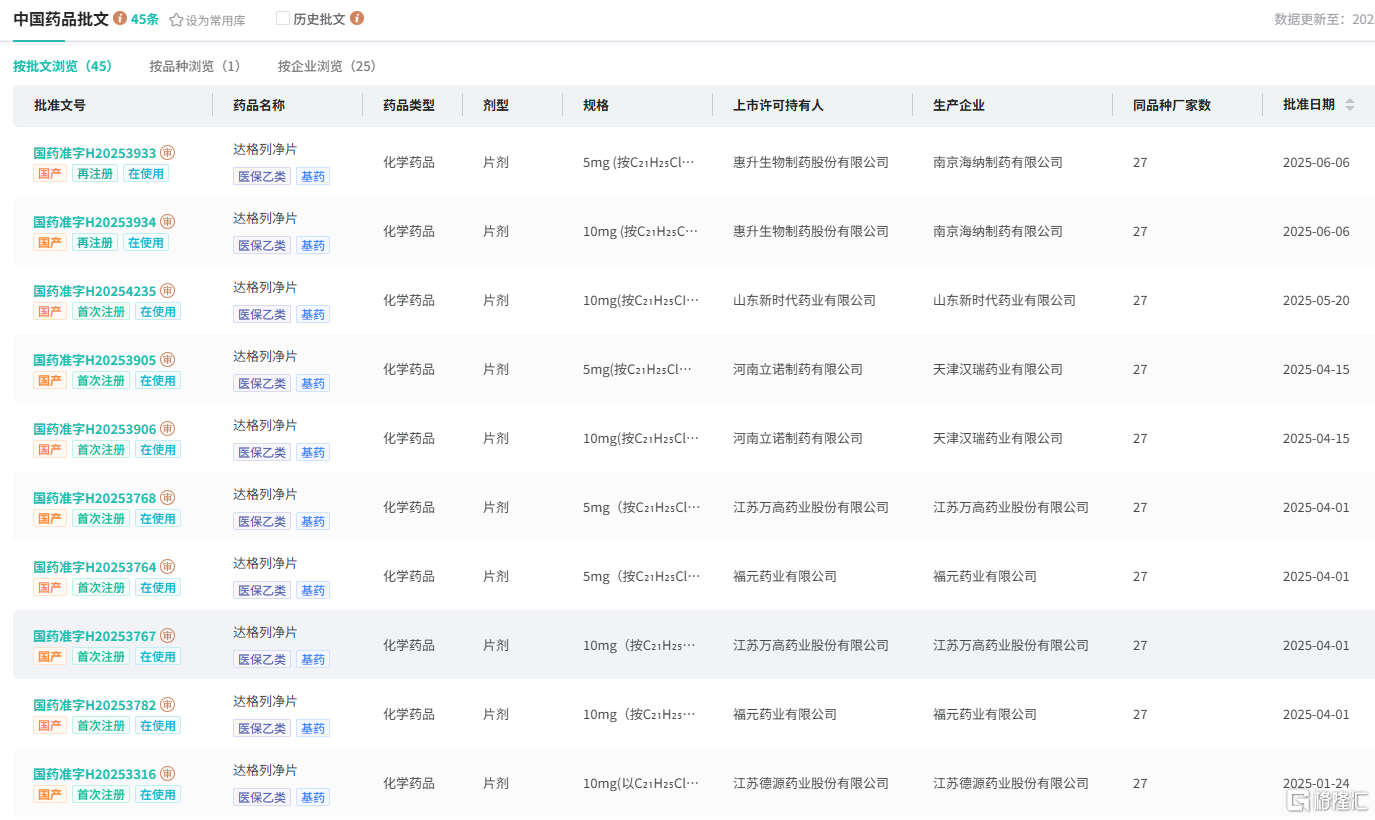The width and height of the screenshot is (1375, 820).
Task: Click 审 icon next to H20253905
Action: 168,360
